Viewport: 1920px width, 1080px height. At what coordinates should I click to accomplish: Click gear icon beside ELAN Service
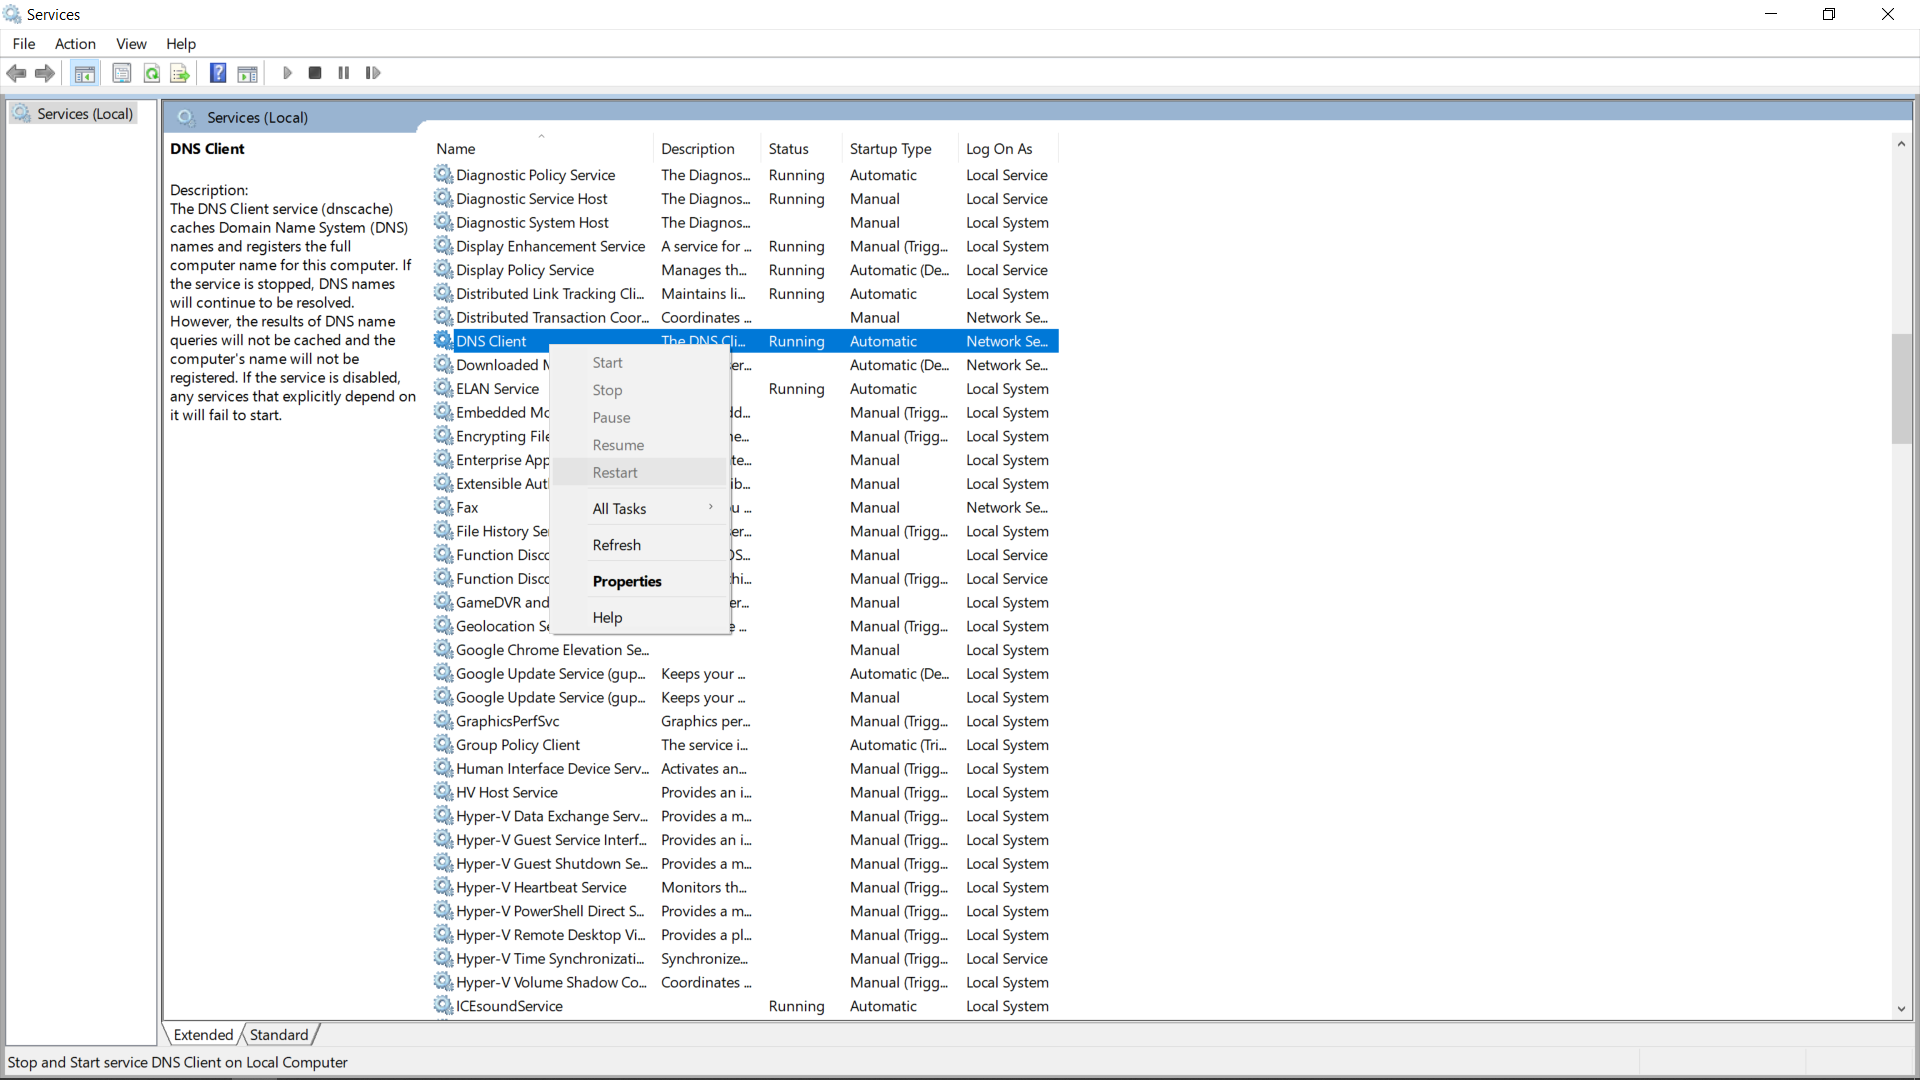point(443,388)
